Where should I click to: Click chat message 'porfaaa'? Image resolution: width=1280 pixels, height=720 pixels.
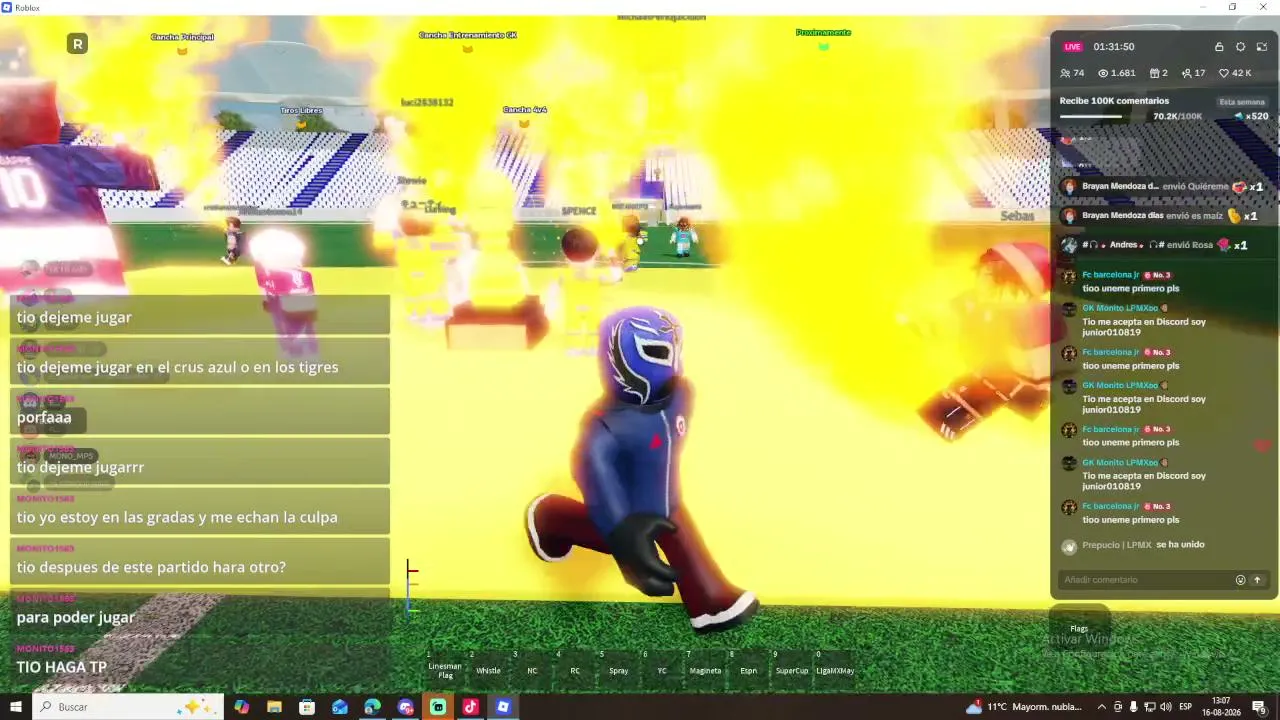coord(44,417)
